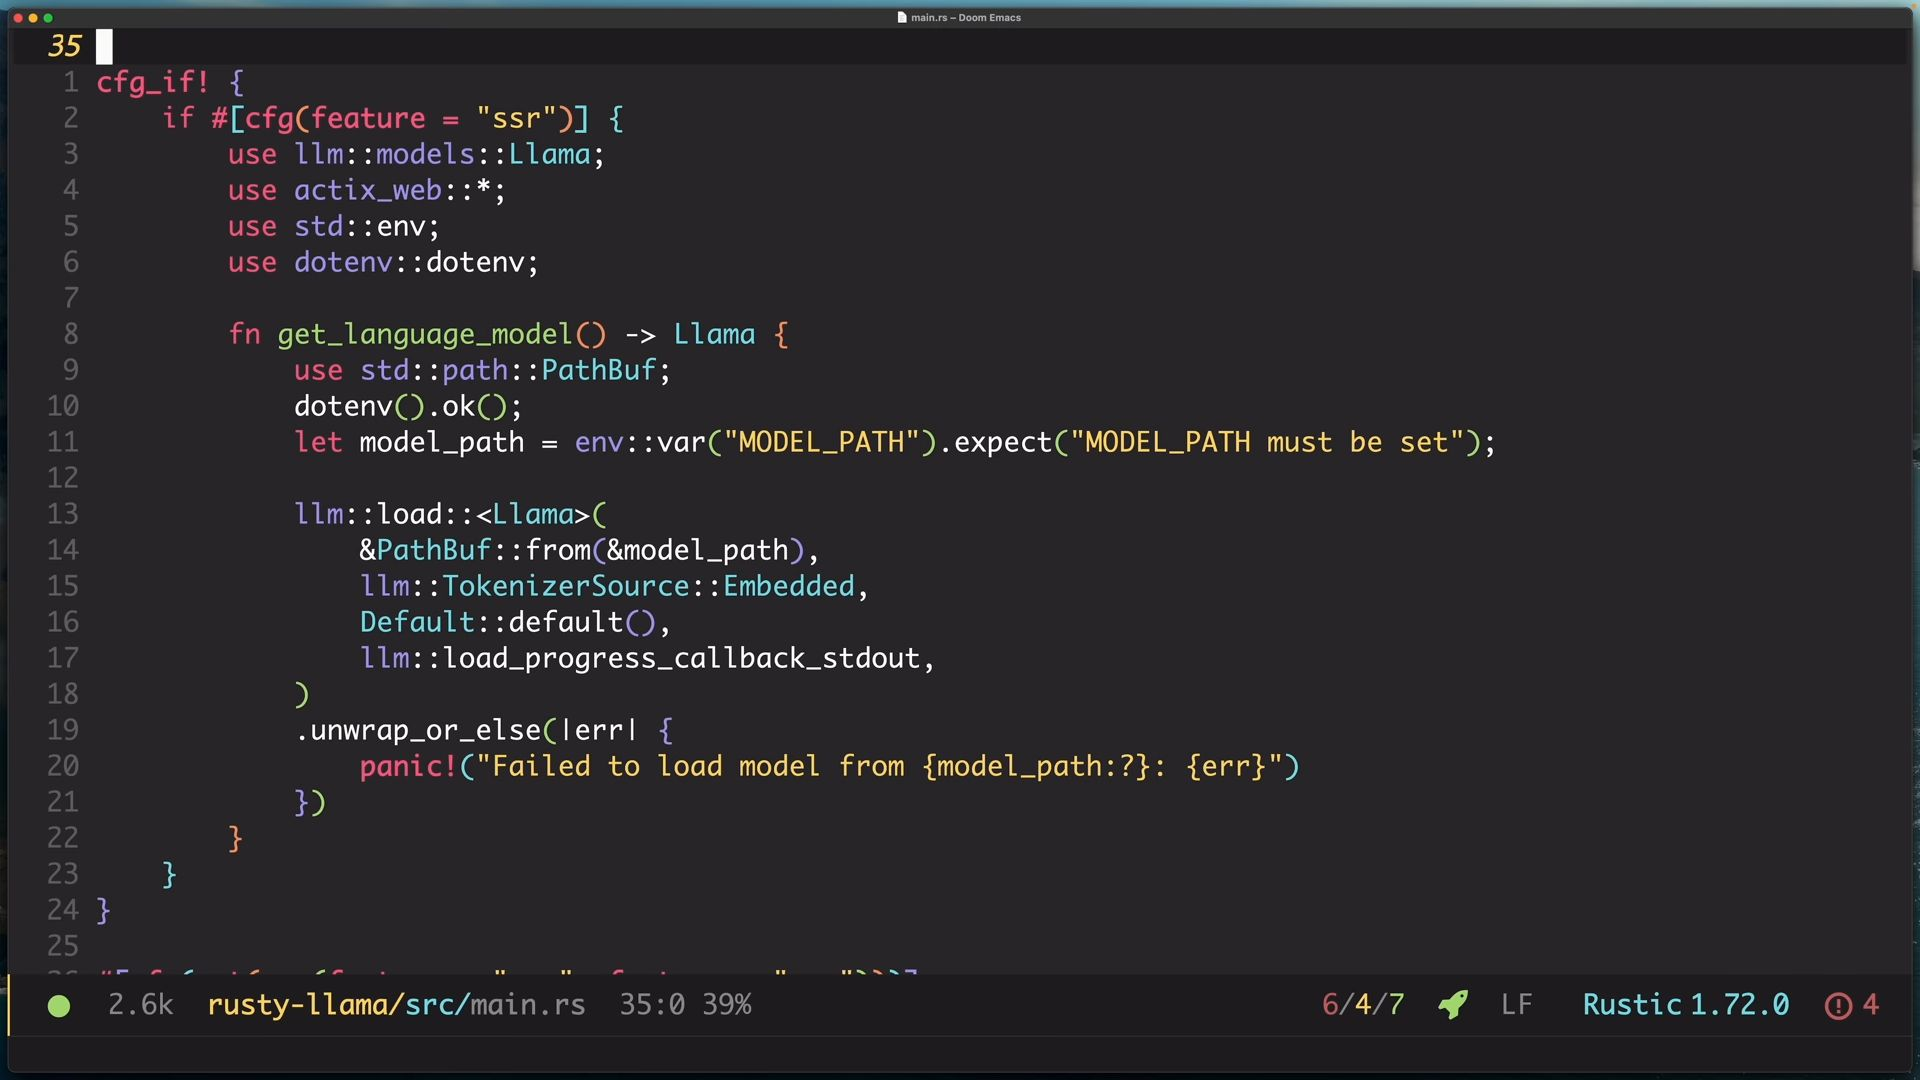Click the LSP rocket icon in modeline
Viewport: 1920px width, 1080px height.
pos(1453,1004)
